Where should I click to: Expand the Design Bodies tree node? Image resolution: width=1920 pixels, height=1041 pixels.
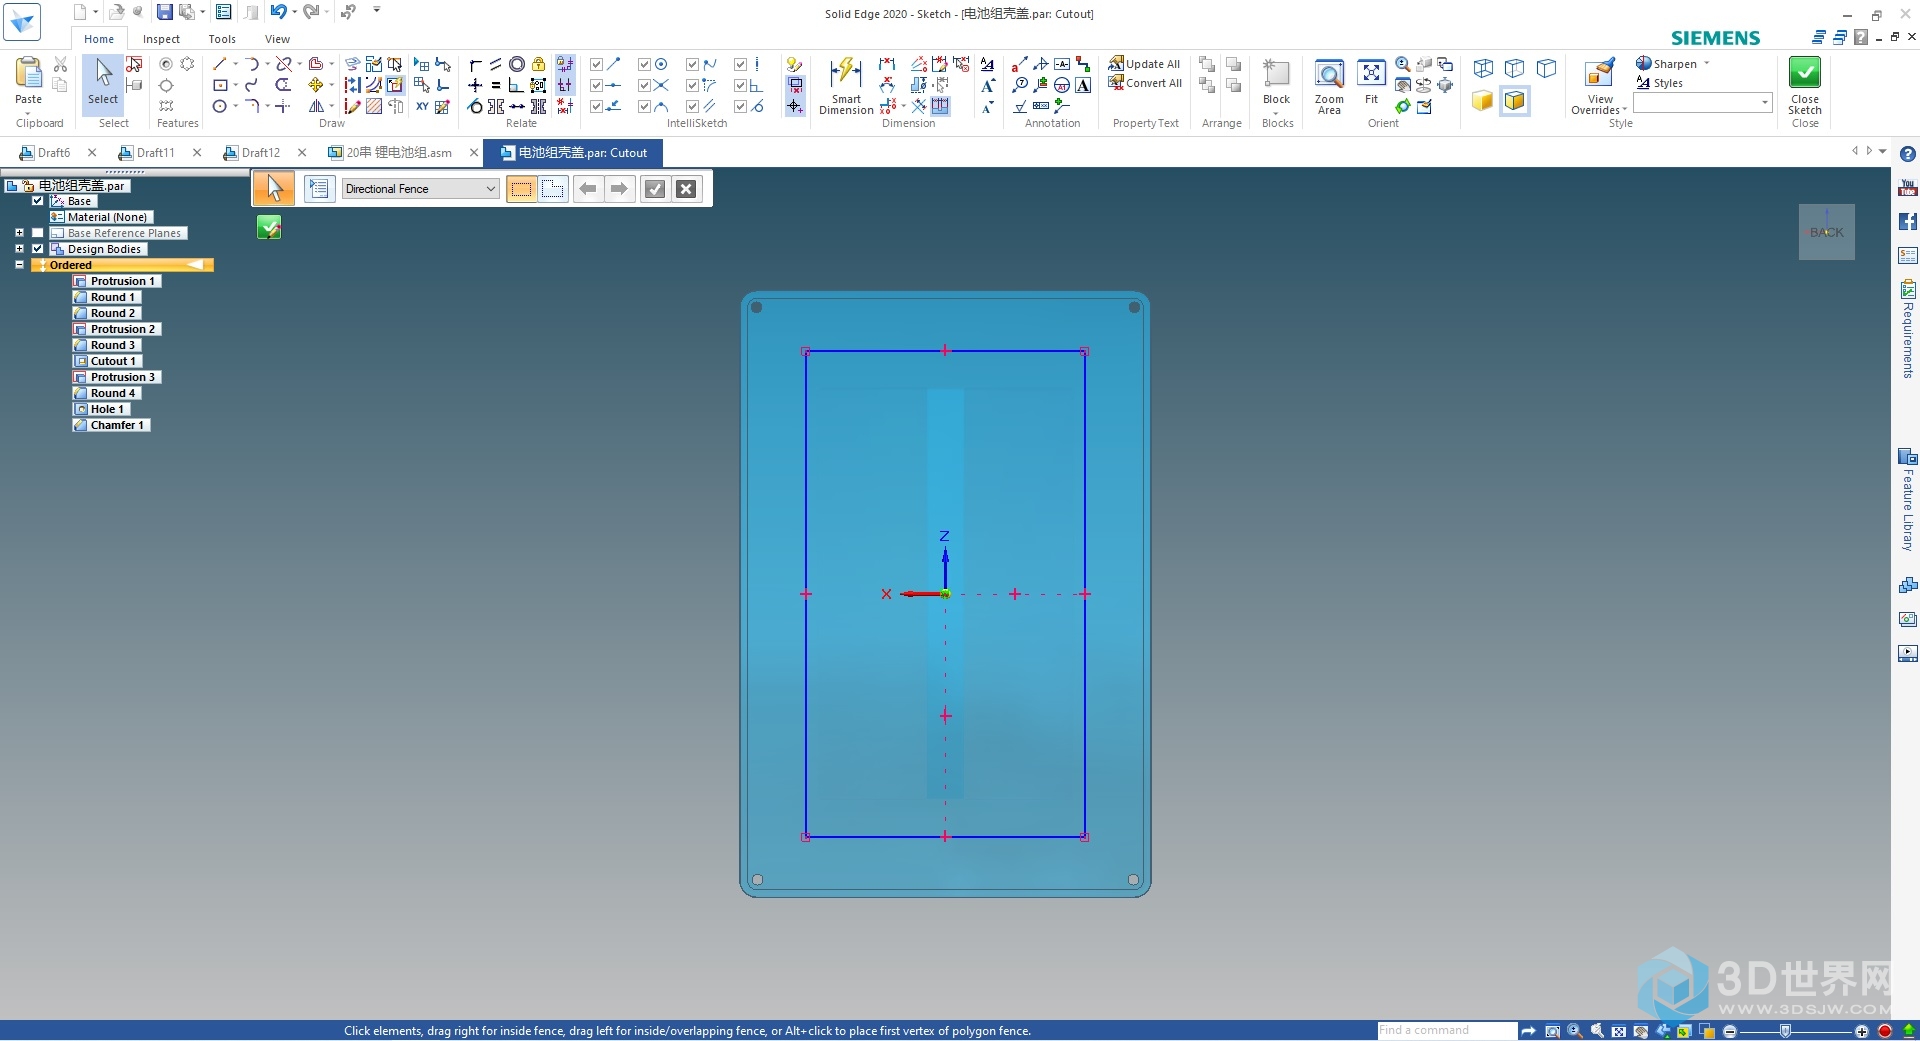(x=19, y=249)
